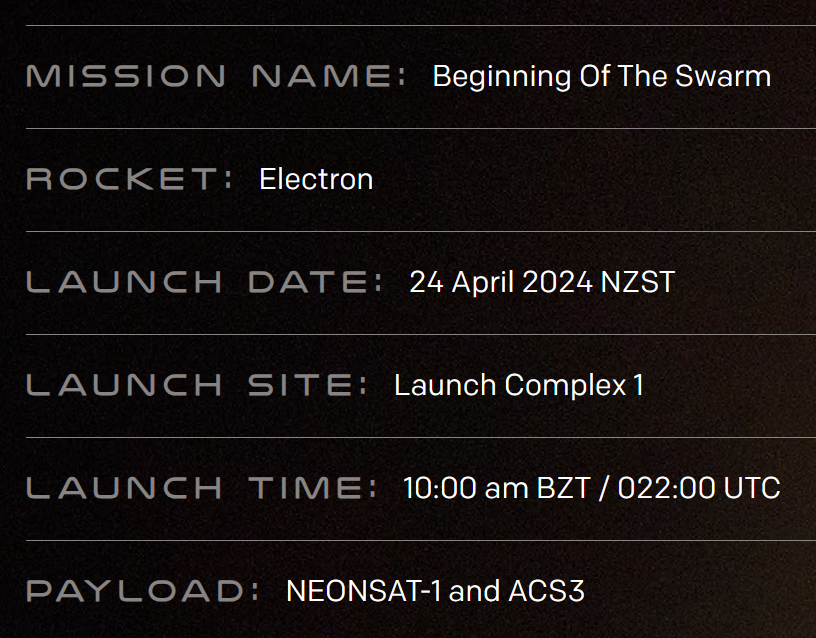The width and height of the screenshot is (816, 638).
Task: Click the Electron rocket value
Action: (x=316, y=180)
